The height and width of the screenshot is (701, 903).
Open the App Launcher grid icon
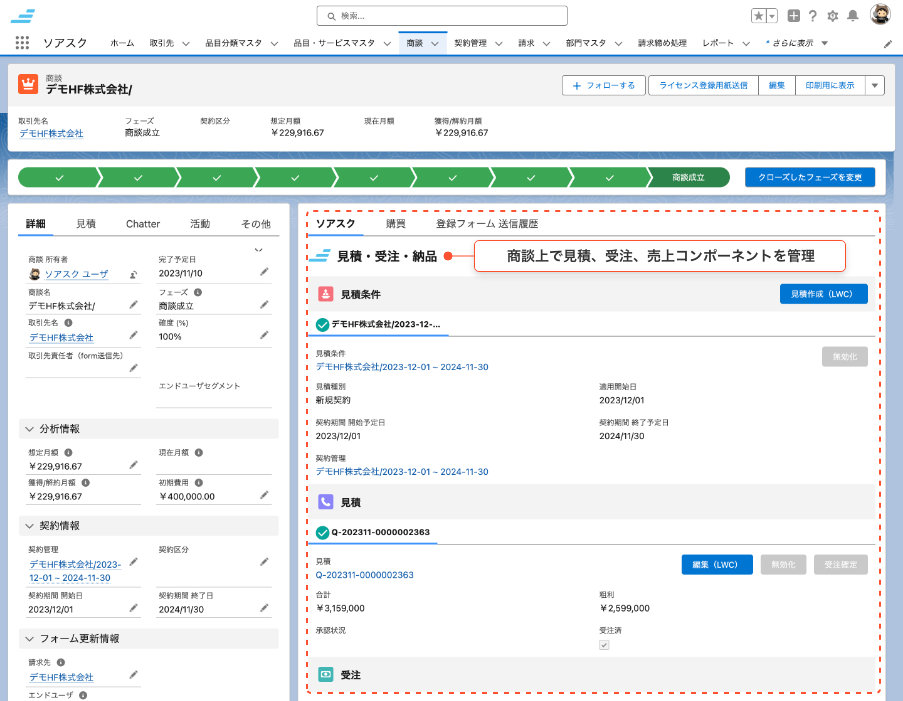click(x=22, y=43)
